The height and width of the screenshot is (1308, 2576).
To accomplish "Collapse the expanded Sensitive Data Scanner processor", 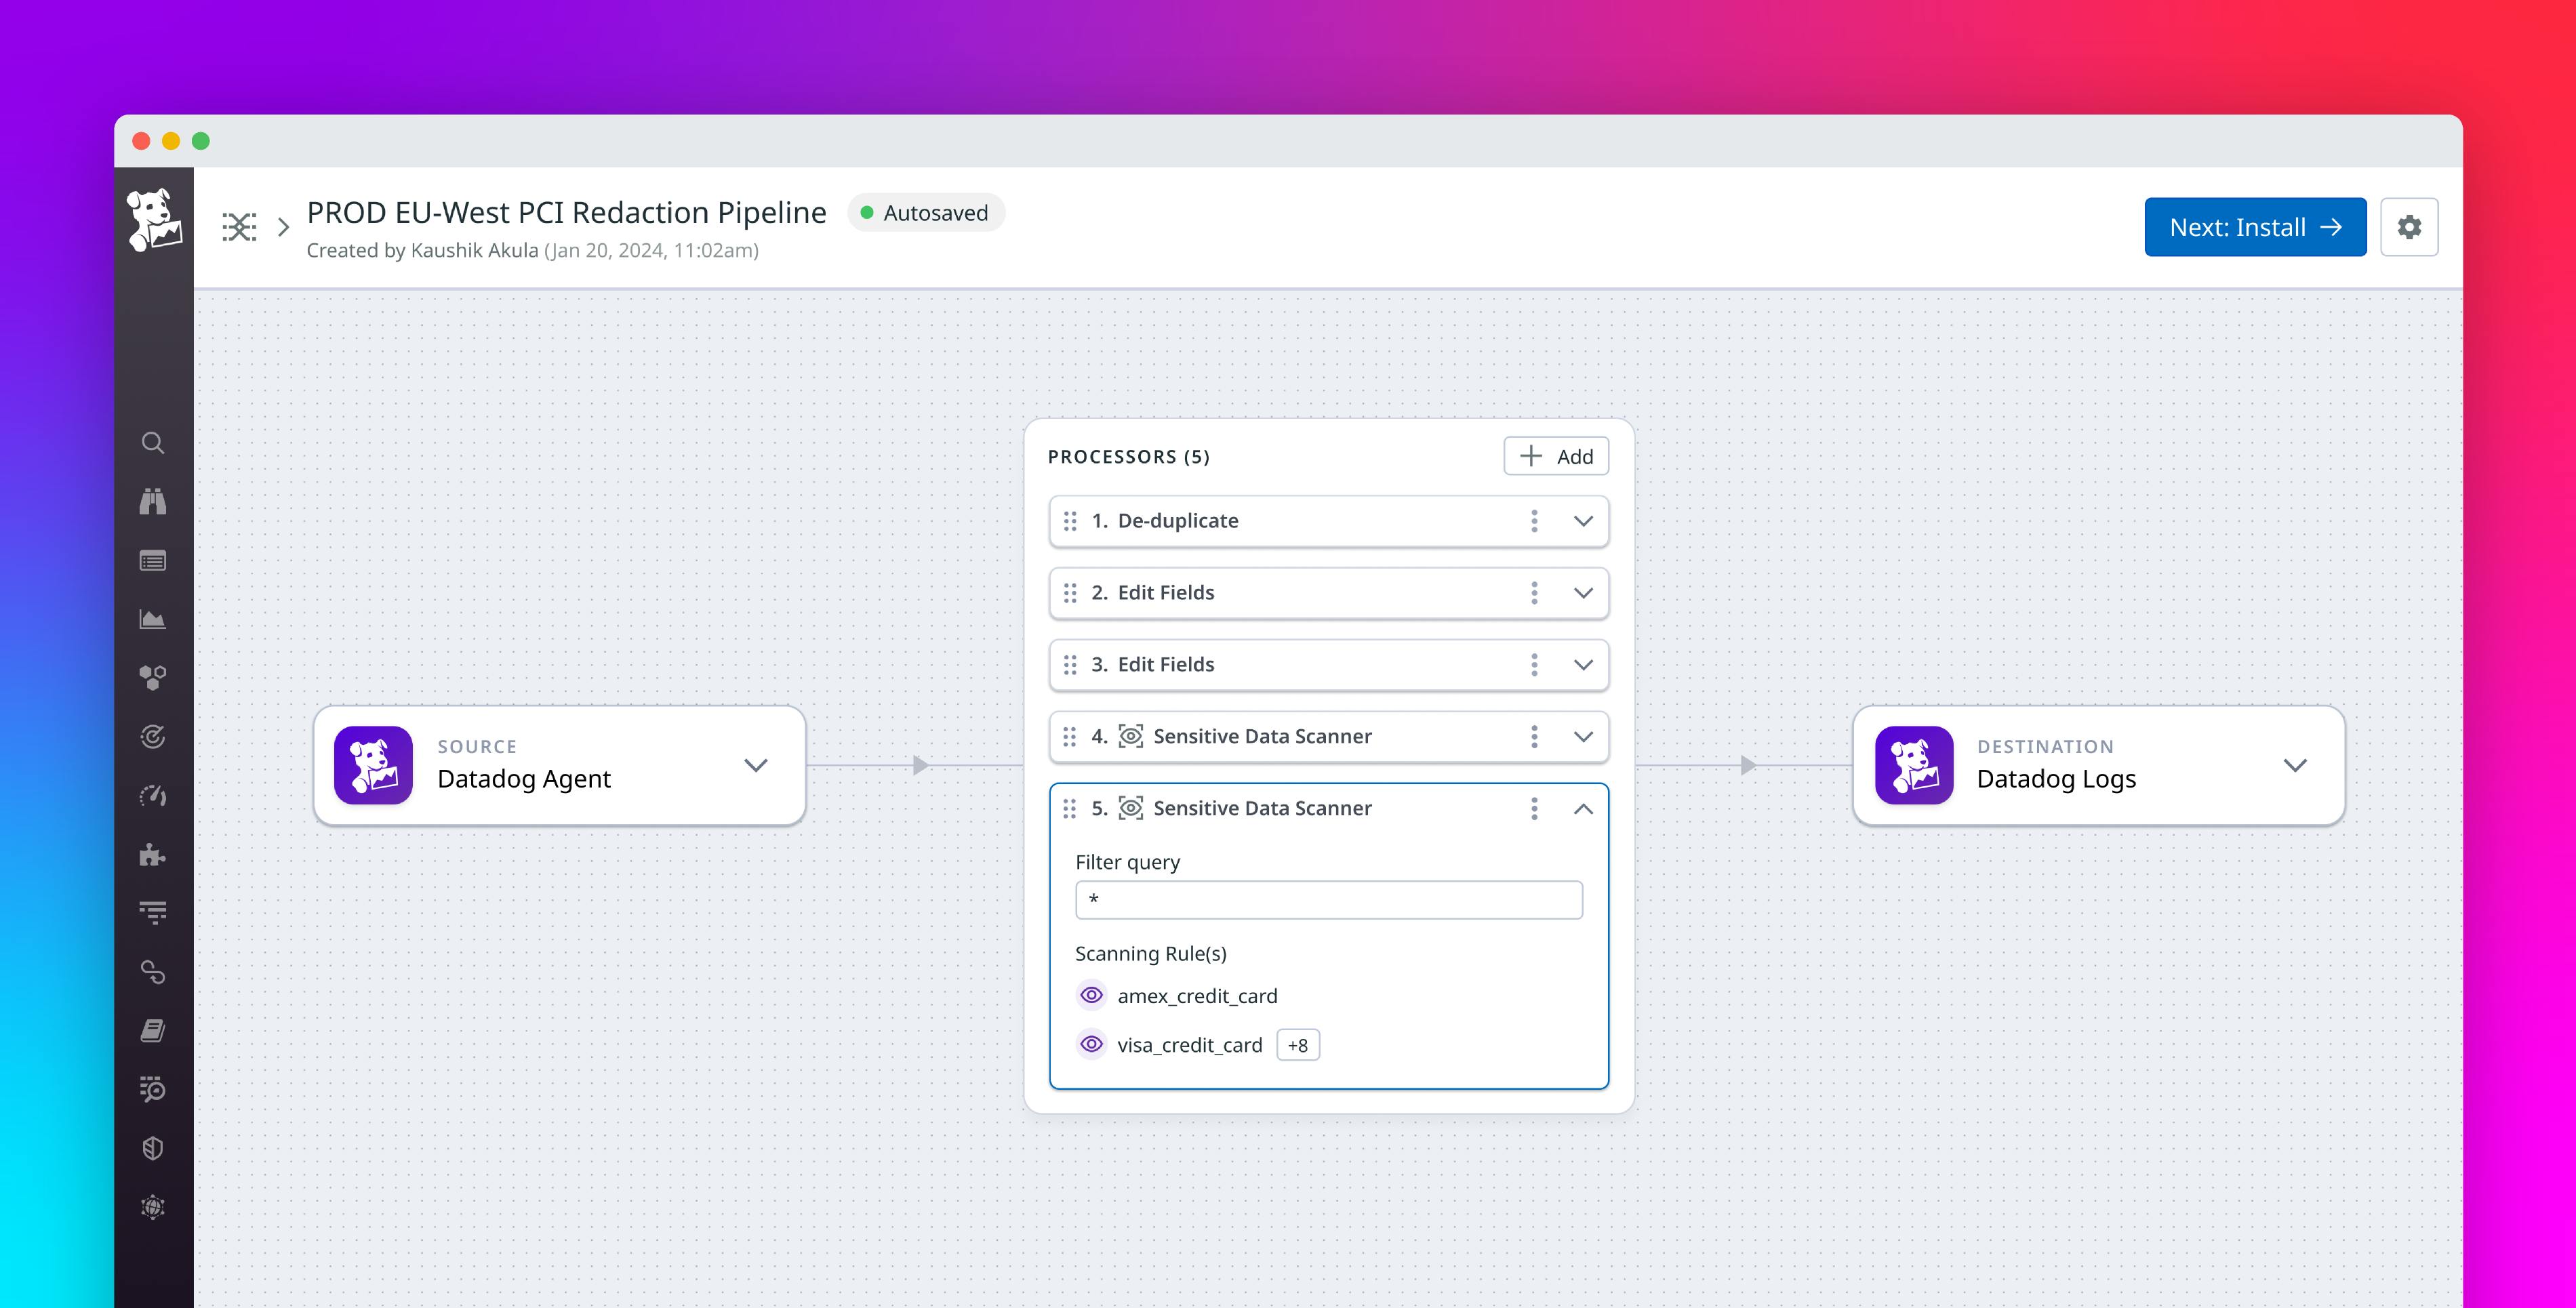I will [1584, 808].
